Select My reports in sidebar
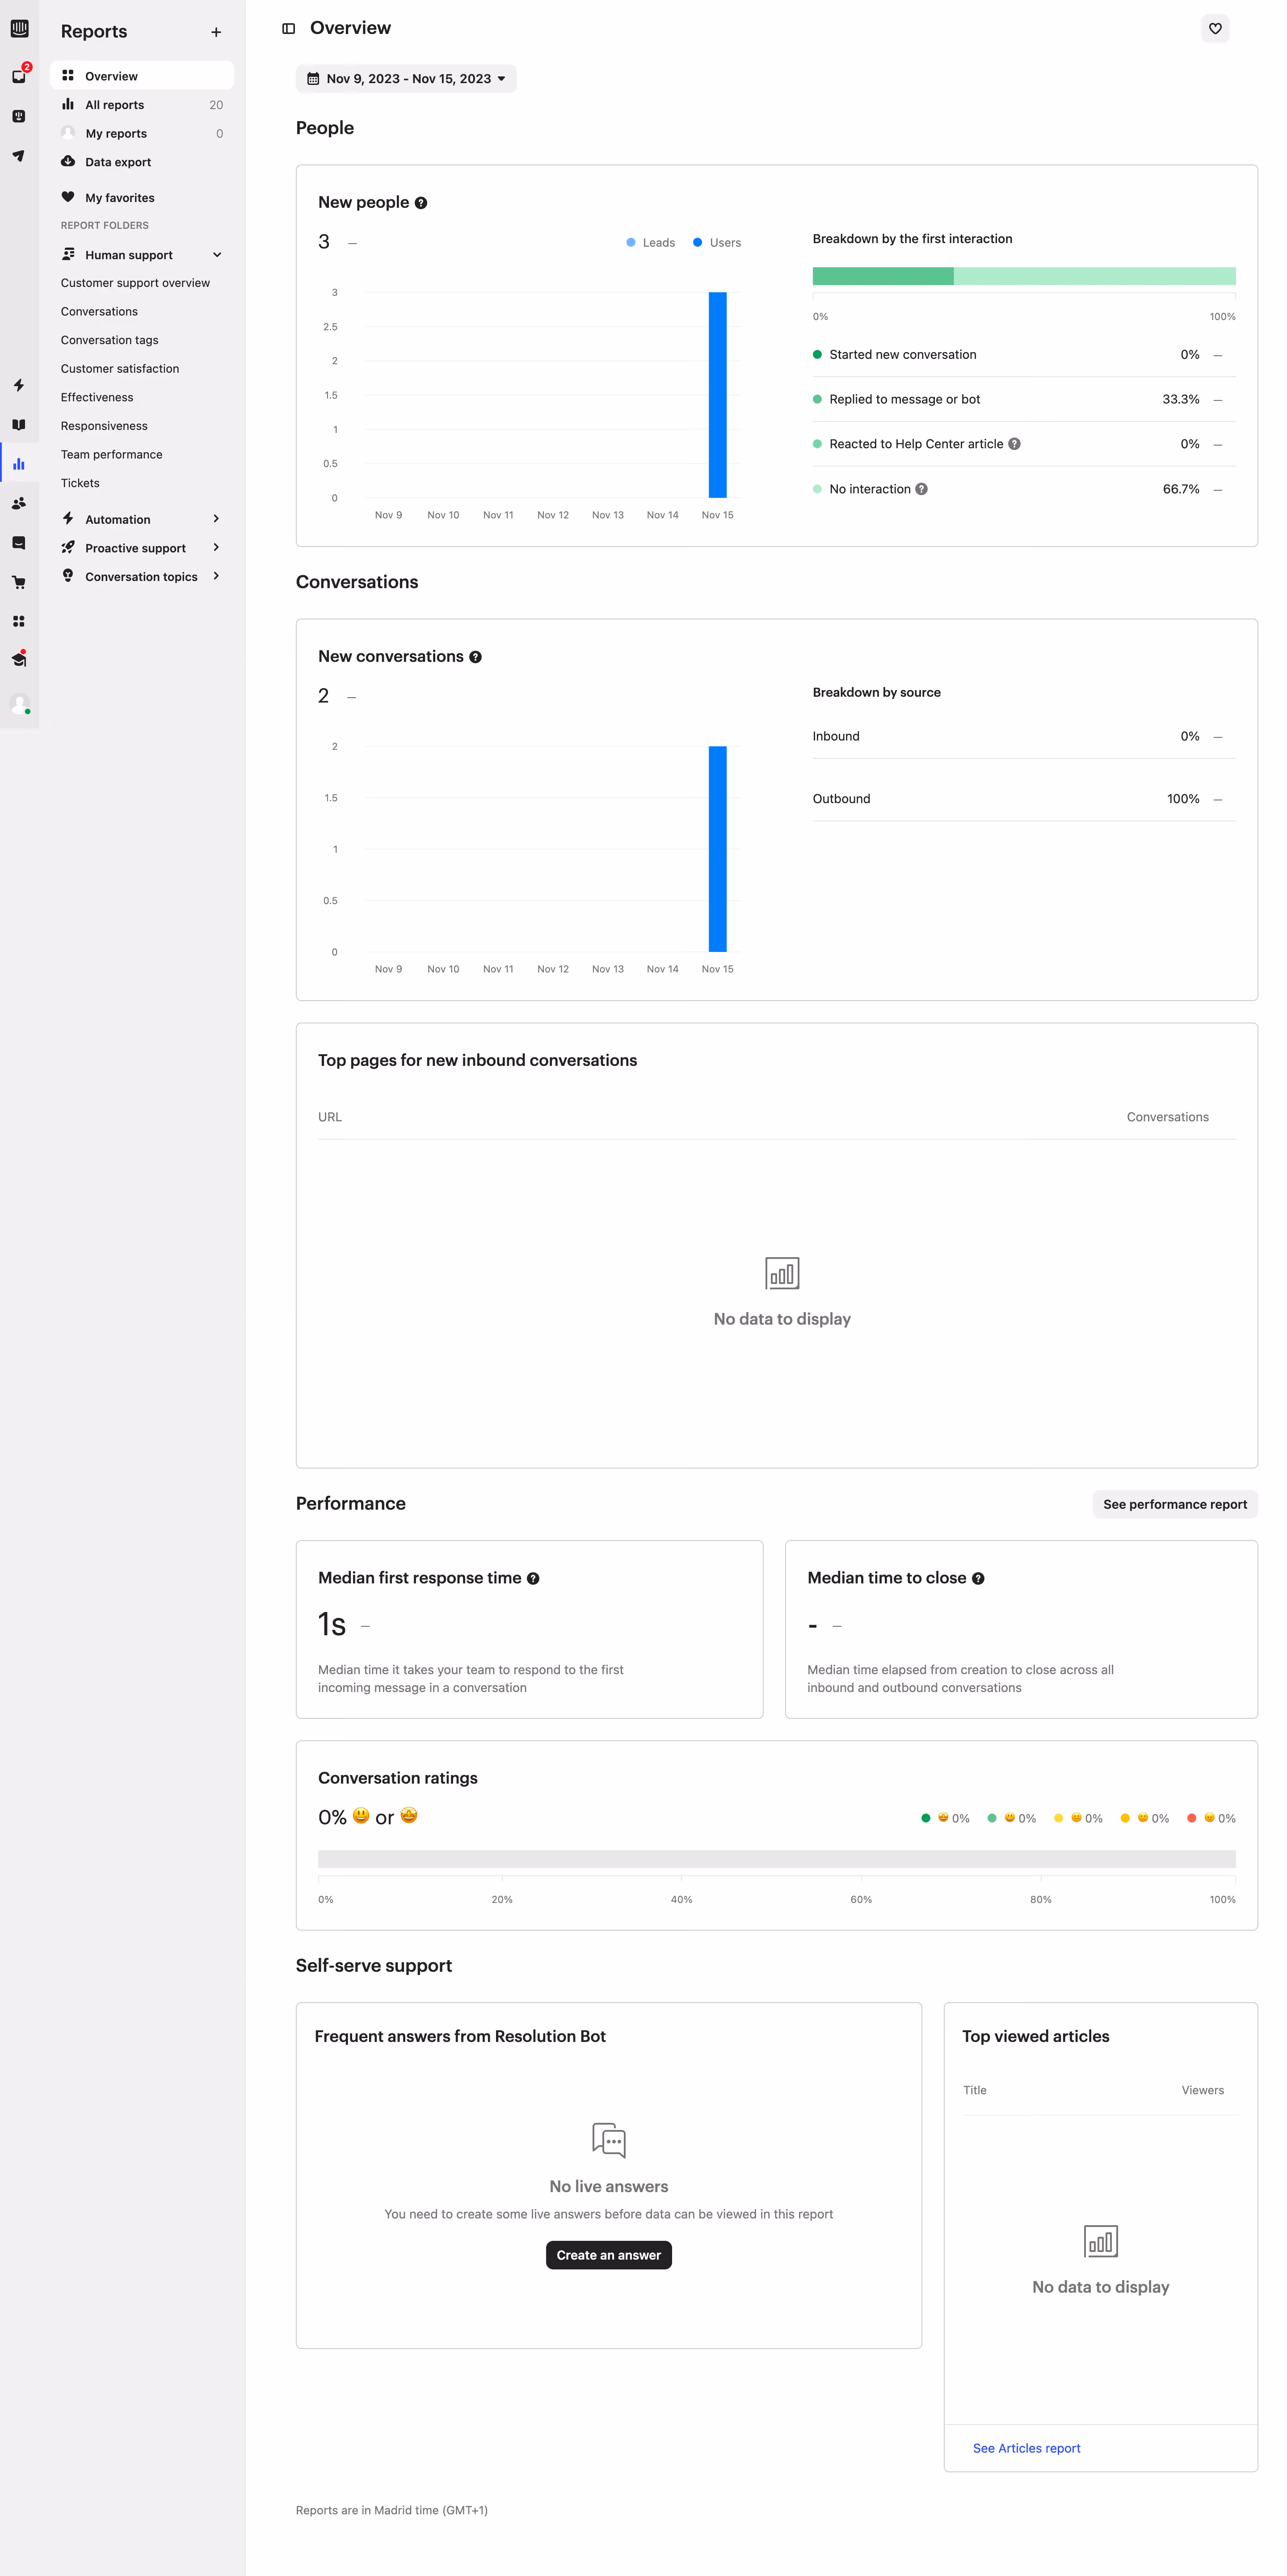The image size is (1287, 2576). coord(142,133)
